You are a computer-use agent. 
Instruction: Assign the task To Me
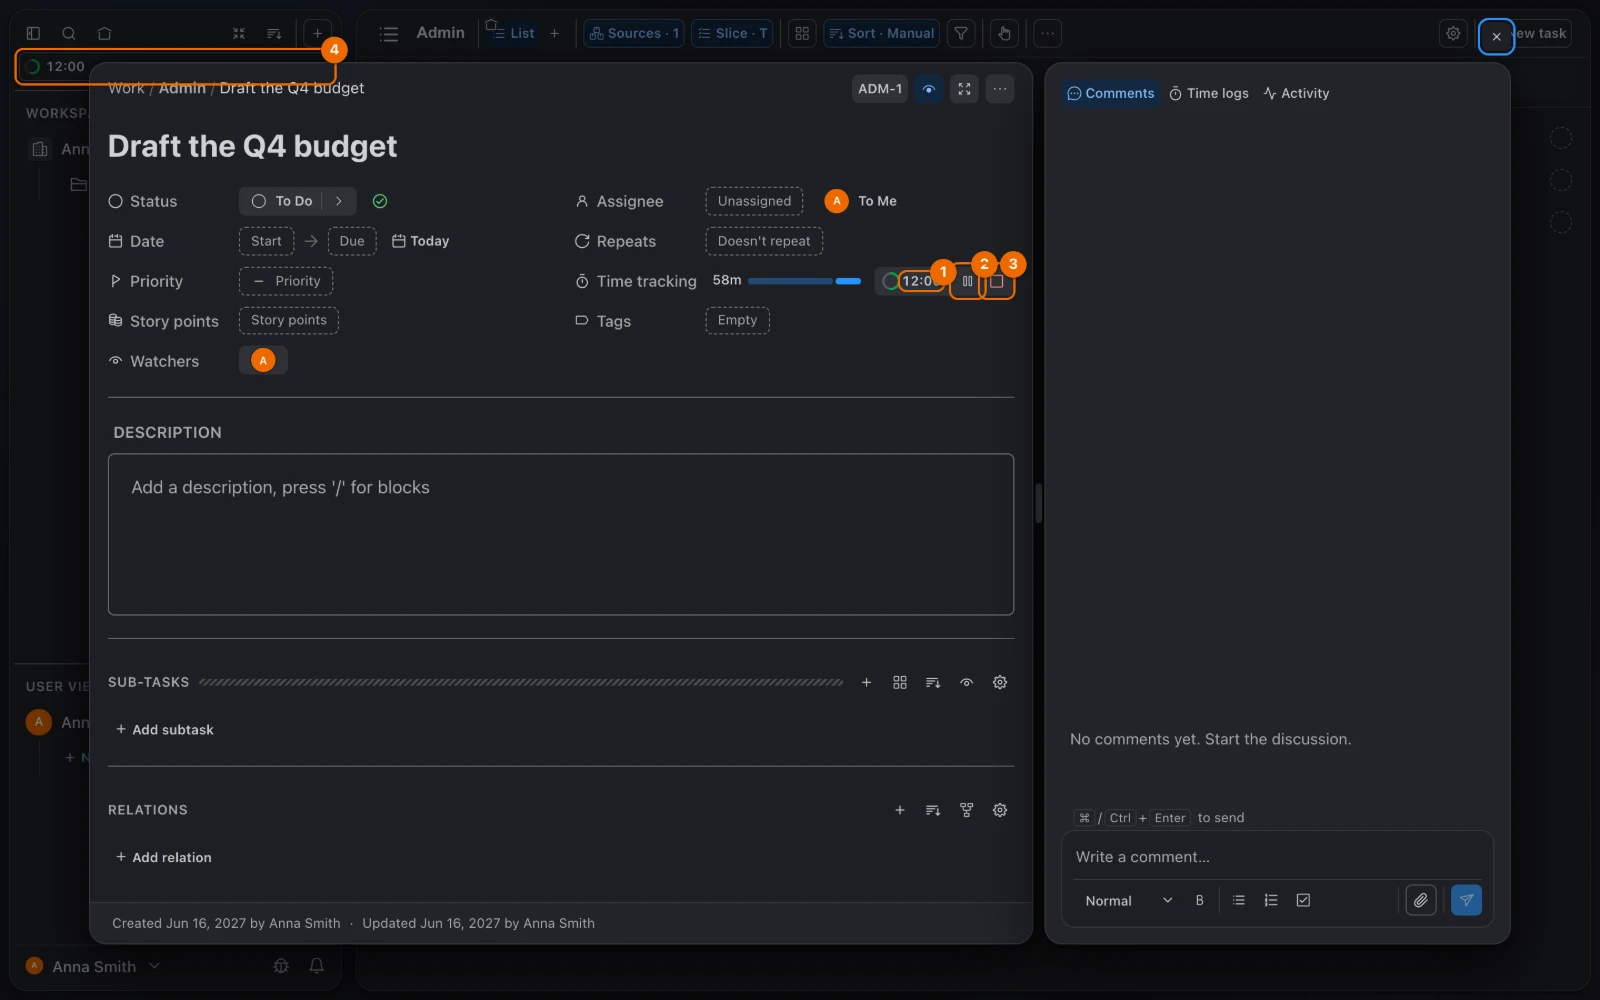coord(861,201)
